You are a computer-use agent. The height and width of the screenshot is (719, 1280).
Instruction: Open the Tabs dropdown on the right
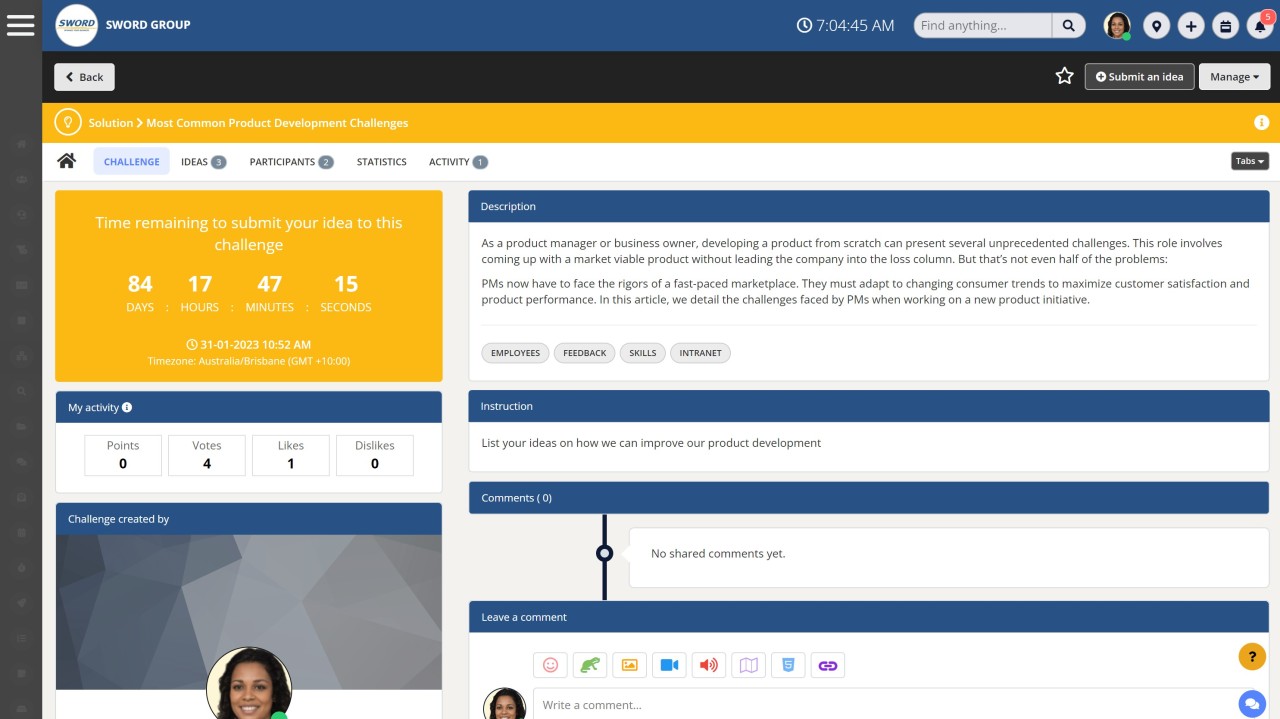coord(1248,160)
